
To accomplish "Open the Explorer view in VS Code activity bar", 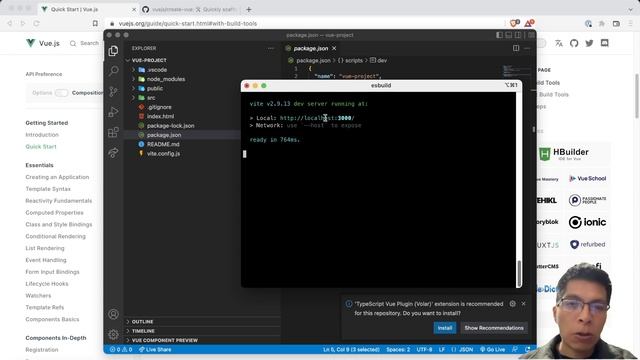I will point(113,51).
